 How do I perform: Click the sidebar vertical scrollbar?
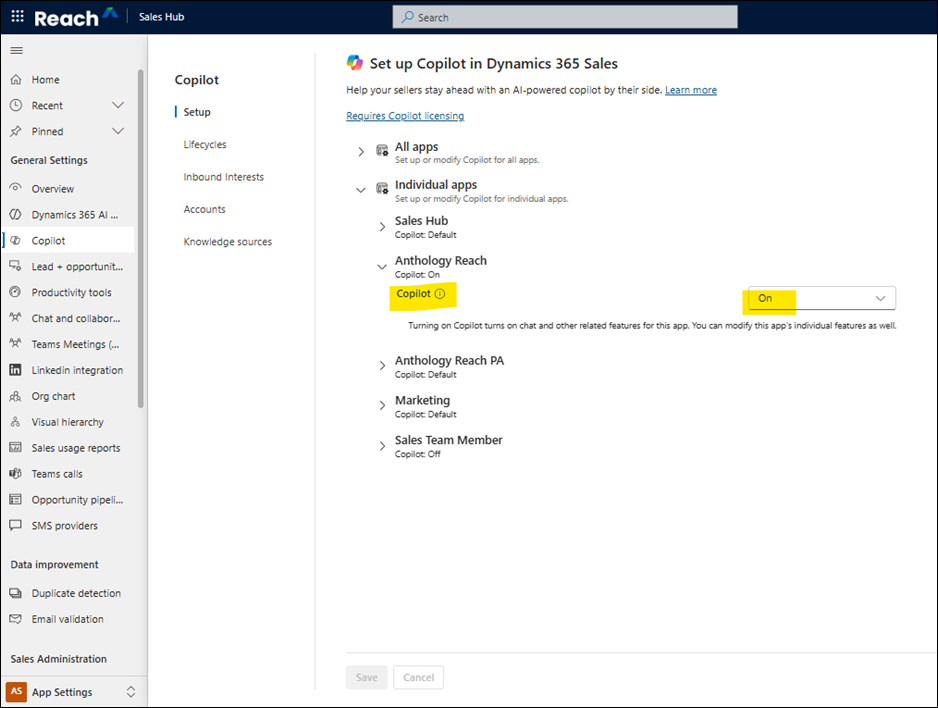click(x=141, y=239)
